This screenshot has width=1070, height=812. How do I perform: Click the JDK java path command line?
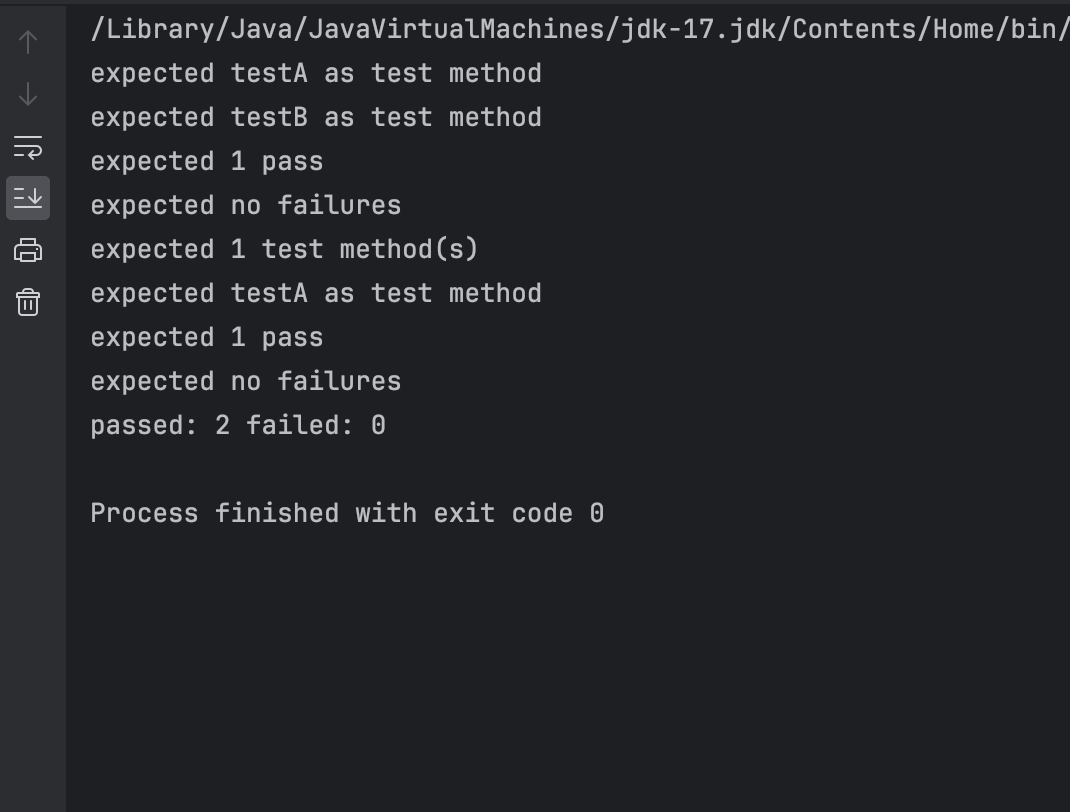[579, 29]
